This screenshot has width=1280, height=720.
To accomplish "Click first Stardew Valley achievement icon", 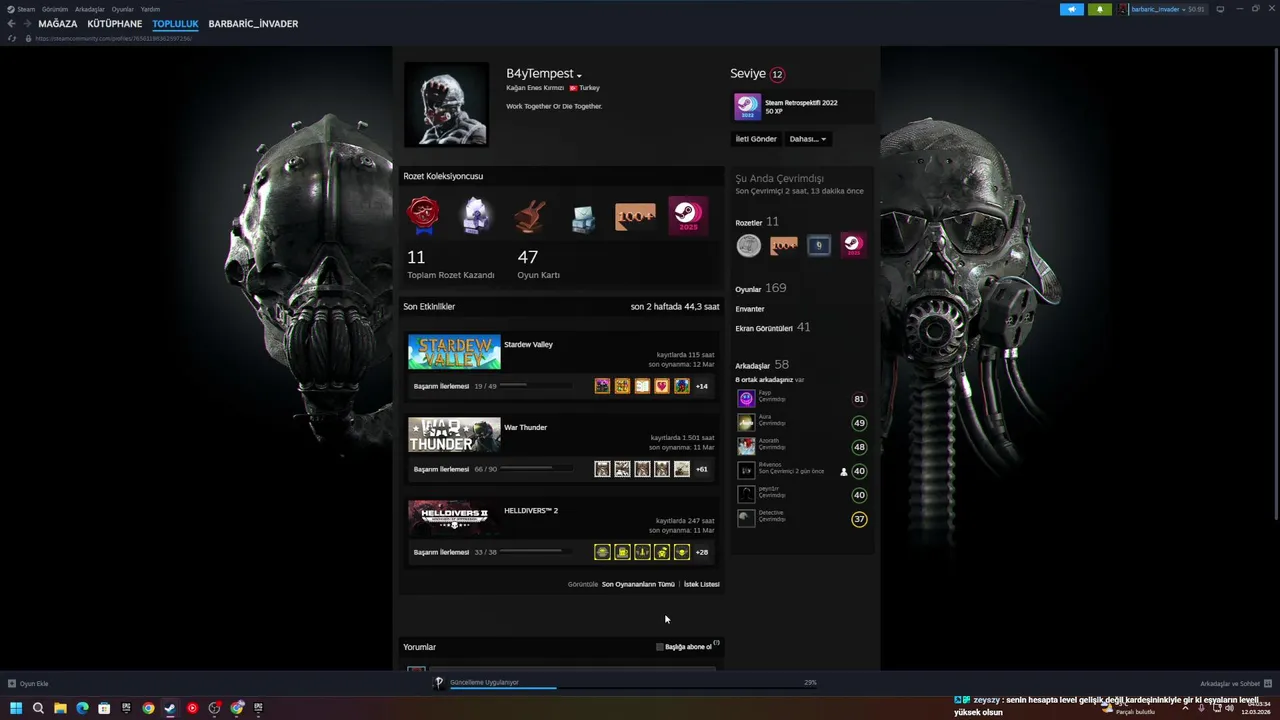I will point(602,386).
